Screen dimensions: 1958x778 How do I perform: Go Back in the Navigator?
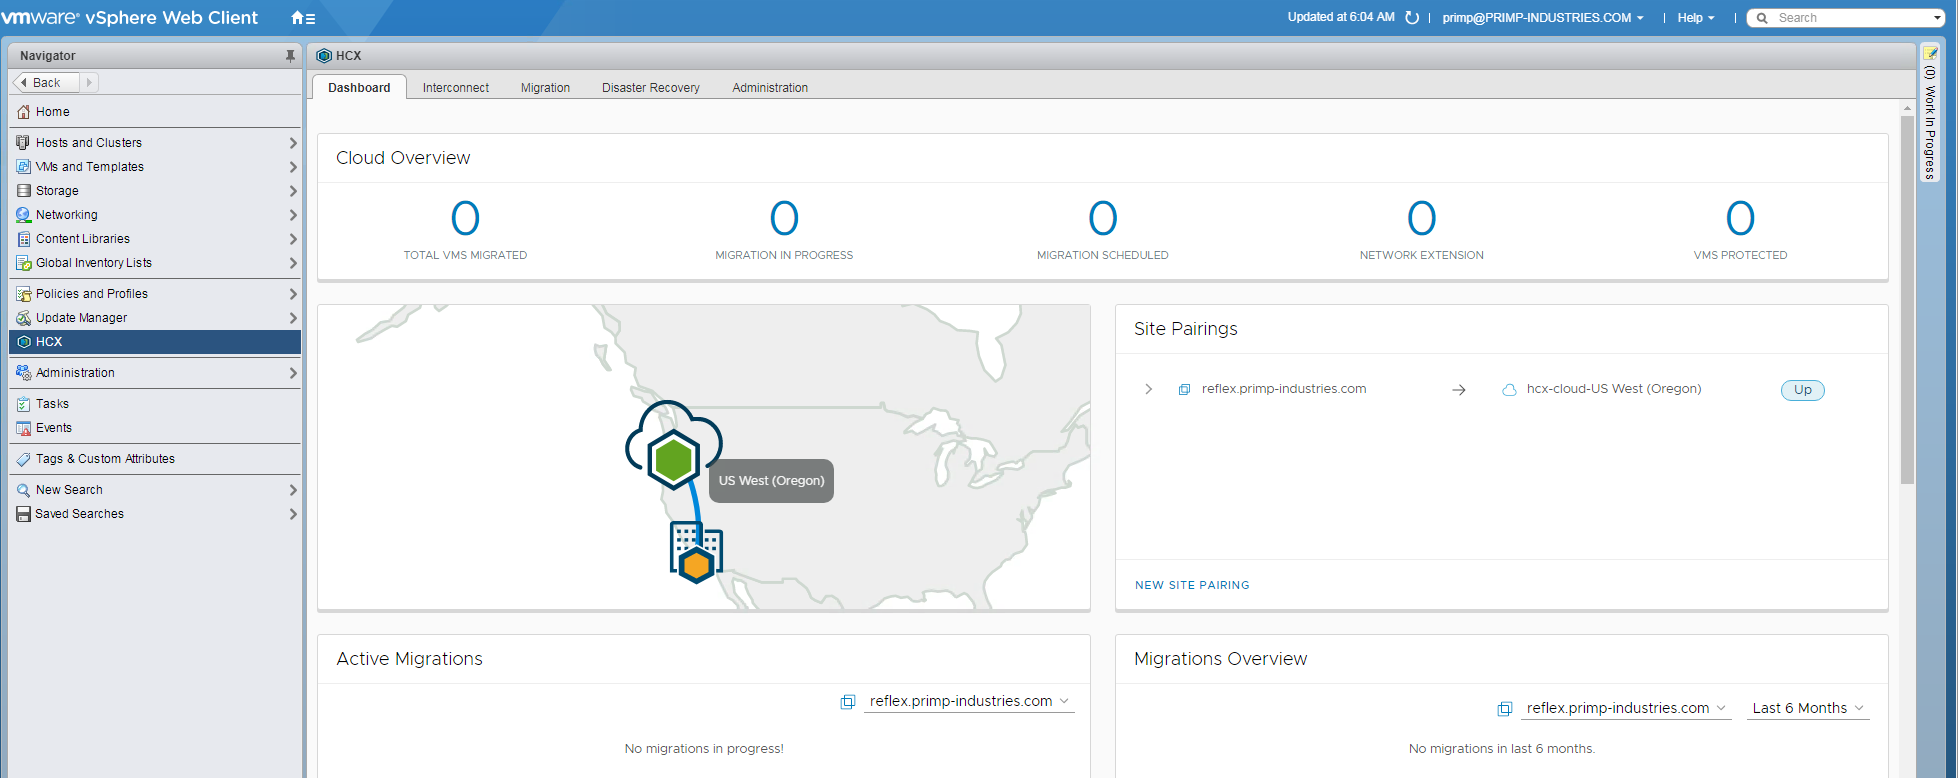coord(45,83)
